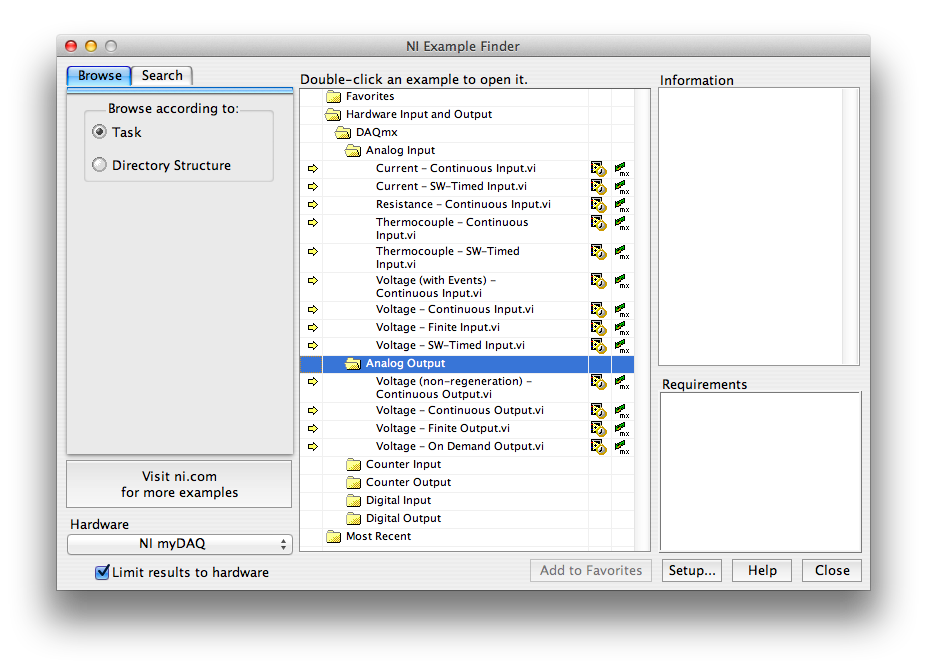Click the Favorites folder icon
The width and height of the screenshot is (927, 669).
coord(334,97)
